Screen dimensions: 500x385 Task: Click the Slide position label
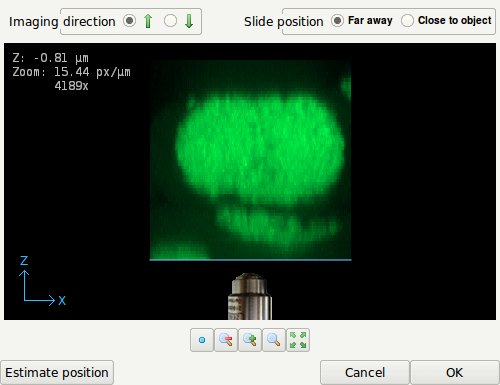coord(284,22)
